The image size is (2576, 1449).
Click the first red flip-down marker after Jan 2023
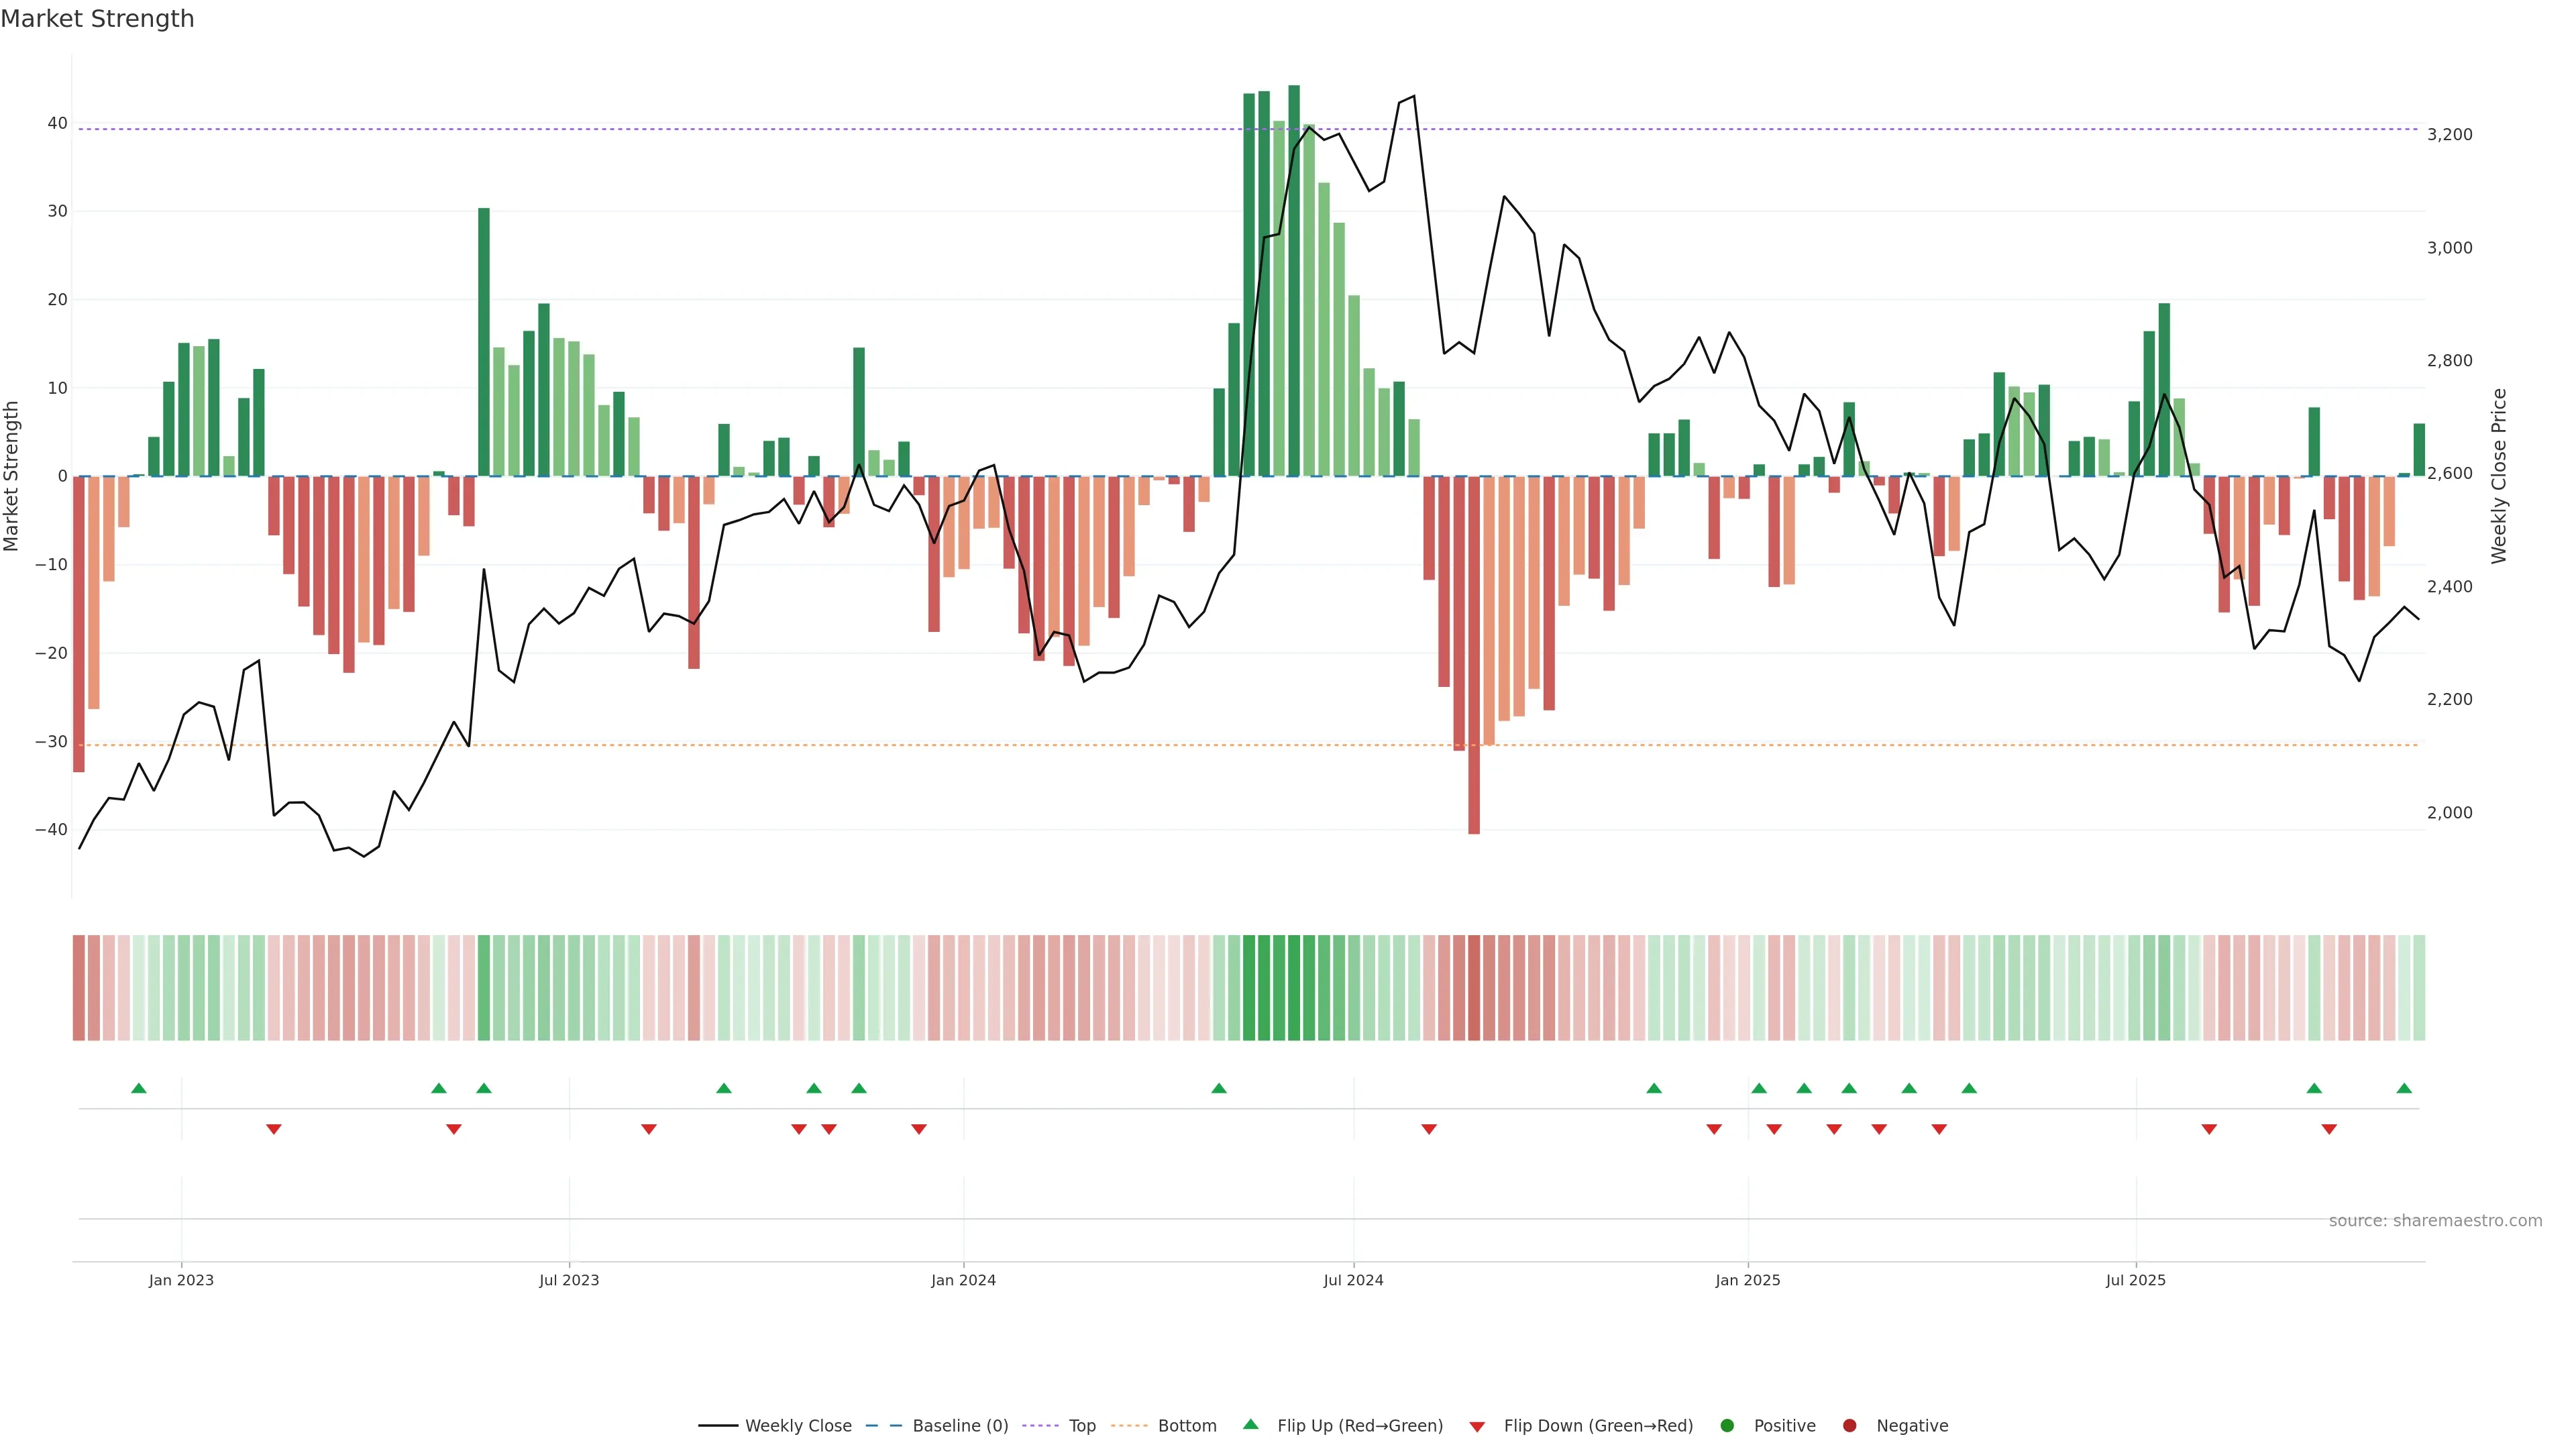pyautogui.click(x=274, y=1129)
